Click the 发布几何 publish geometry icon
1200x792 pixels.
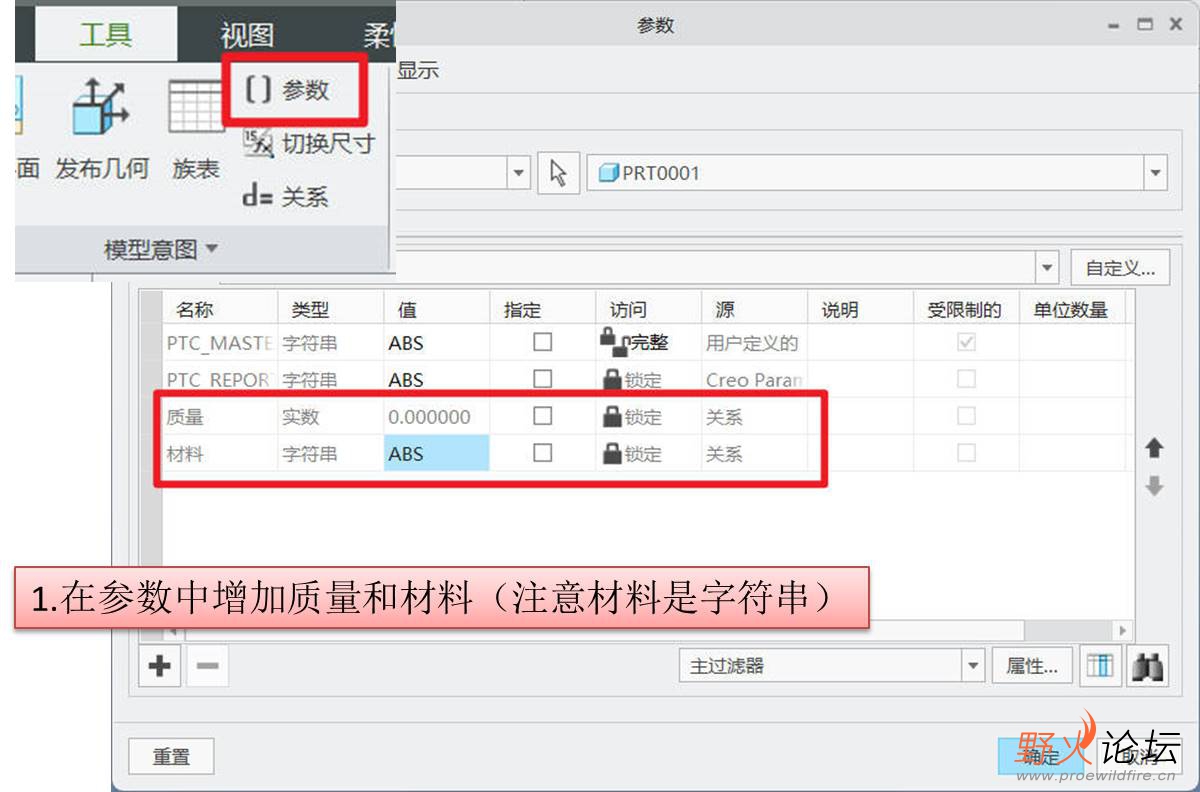101,109
